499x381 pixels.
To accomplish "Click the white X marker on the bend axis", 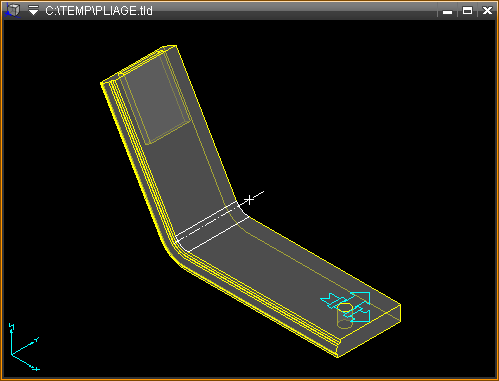I will coord(249,200).
